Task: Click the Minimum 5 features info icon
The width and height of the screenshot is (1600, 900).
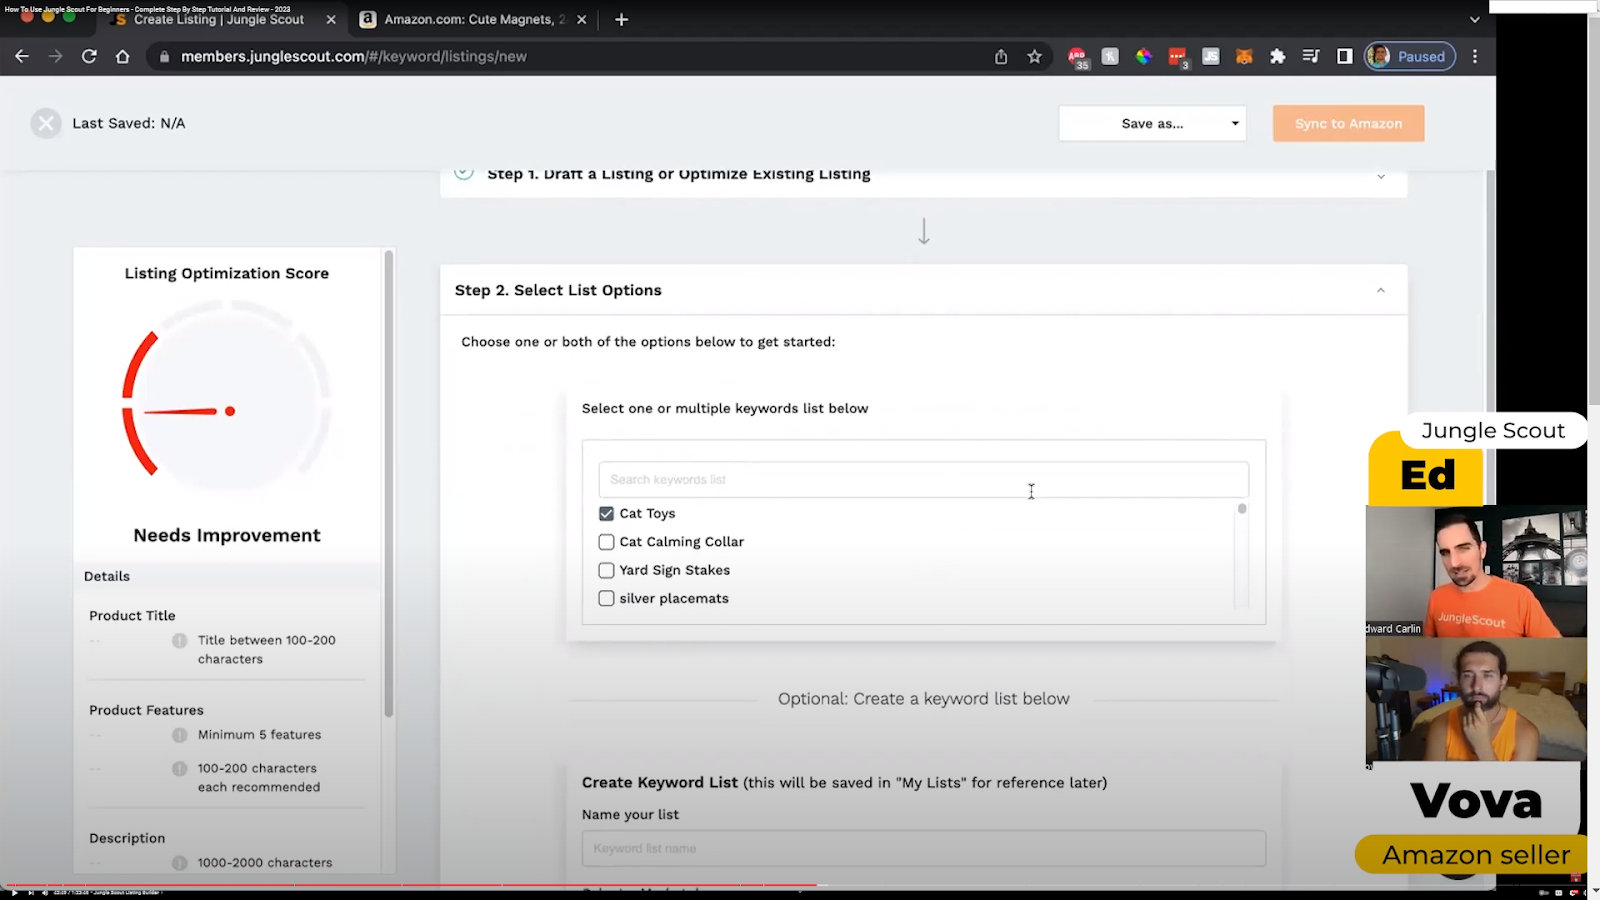Action: point(179,735)
